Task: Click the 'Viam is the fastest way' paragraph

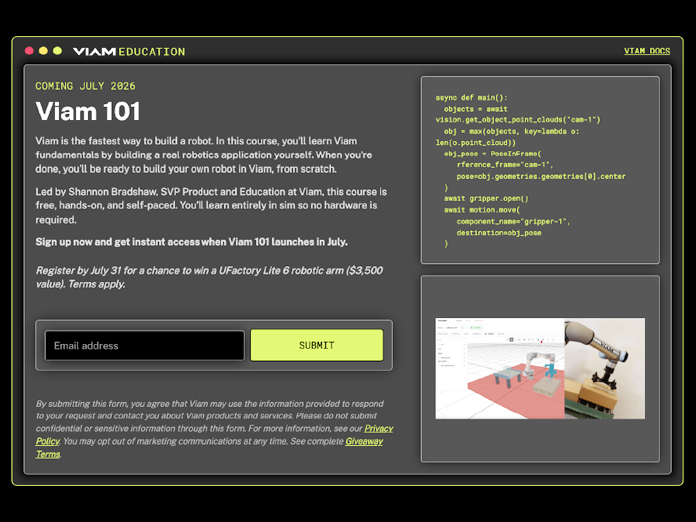Action: [204, 155]
